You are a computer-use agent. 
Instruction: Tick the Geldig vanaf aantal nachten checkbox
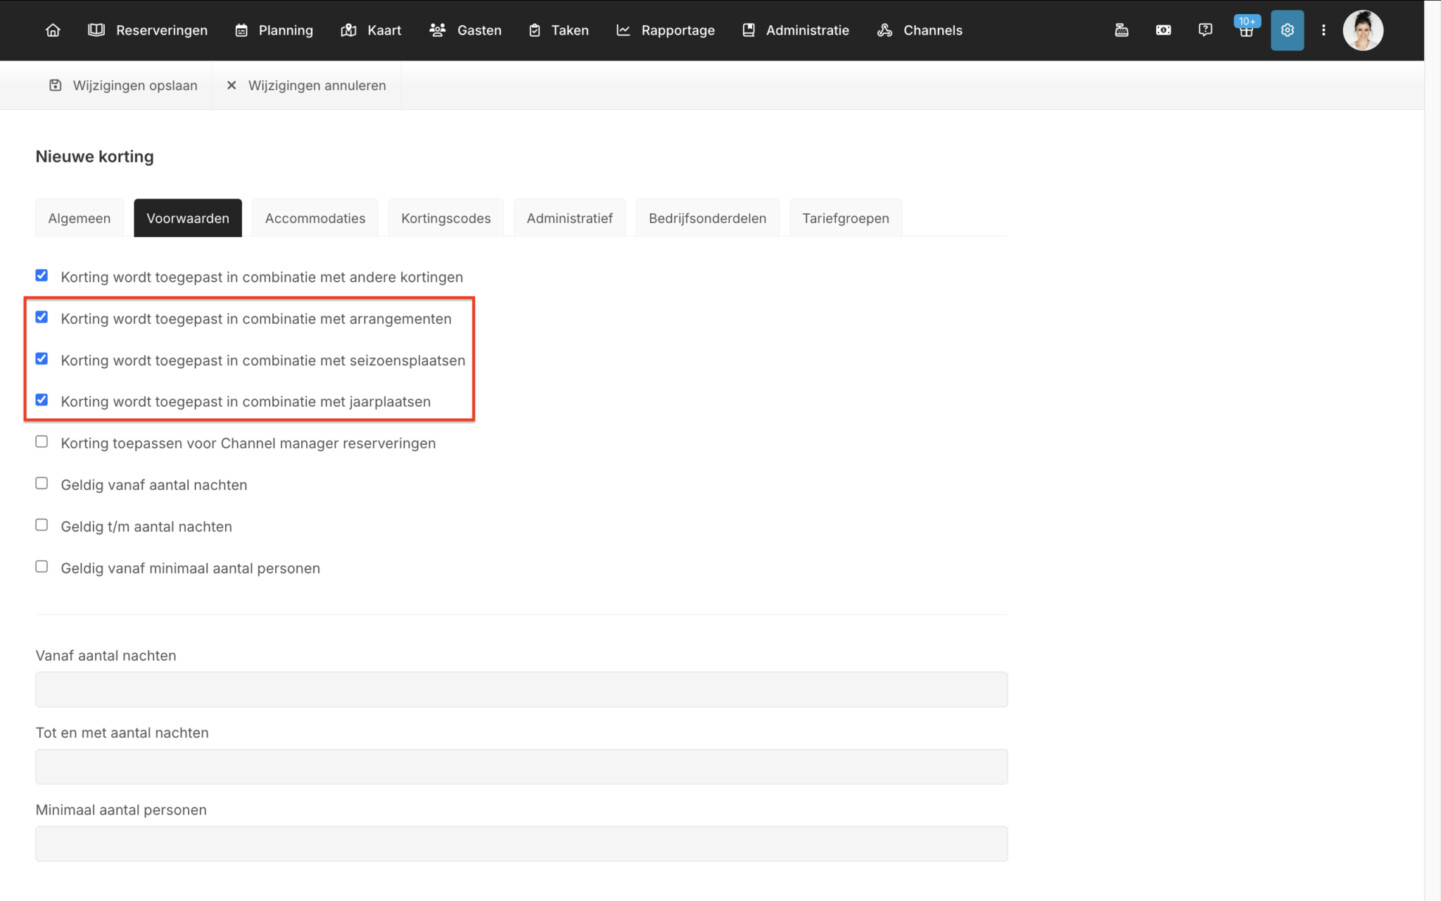coord(42,483)
